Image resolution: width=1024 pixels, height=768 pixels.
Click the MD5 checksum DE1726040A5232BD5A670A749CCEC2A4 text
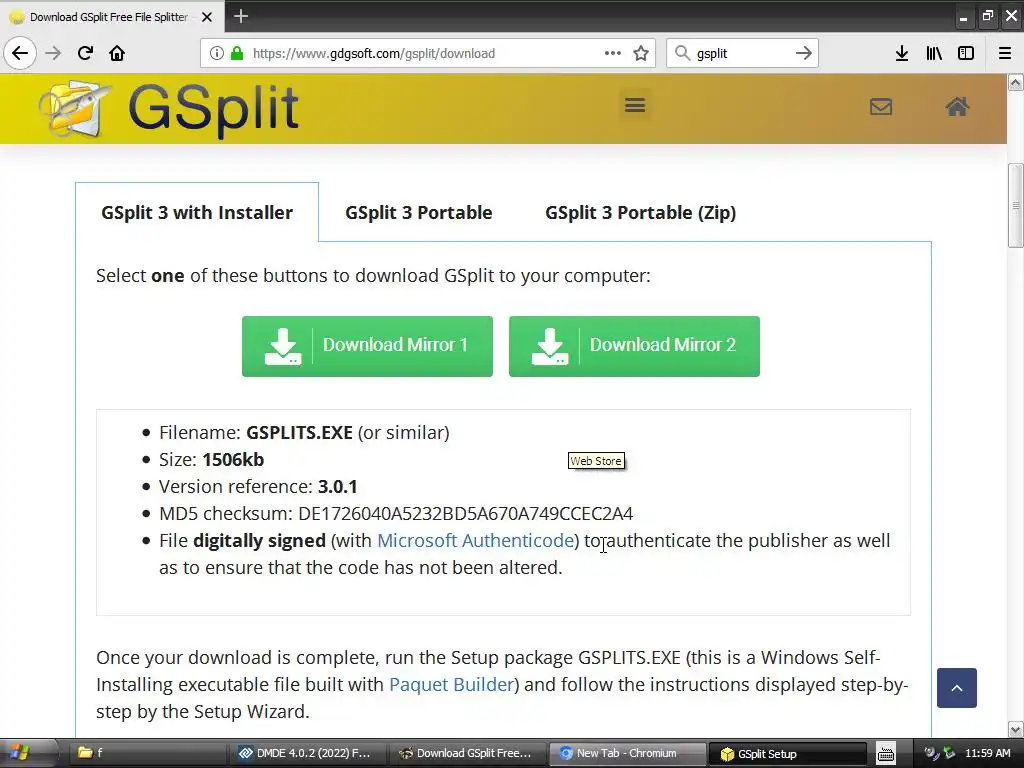coord(396,513)
